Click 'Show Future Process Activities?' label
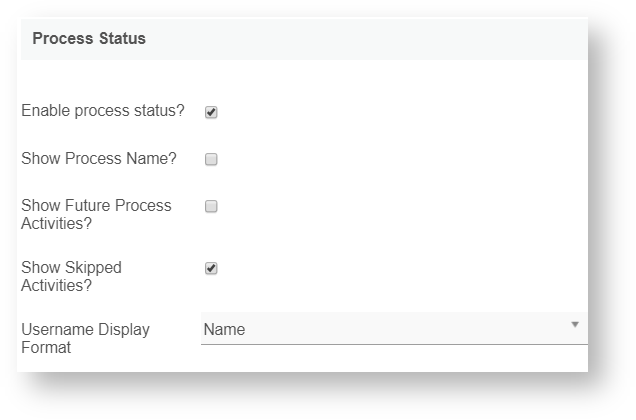 pyautogui.click(x=96, y=214)
